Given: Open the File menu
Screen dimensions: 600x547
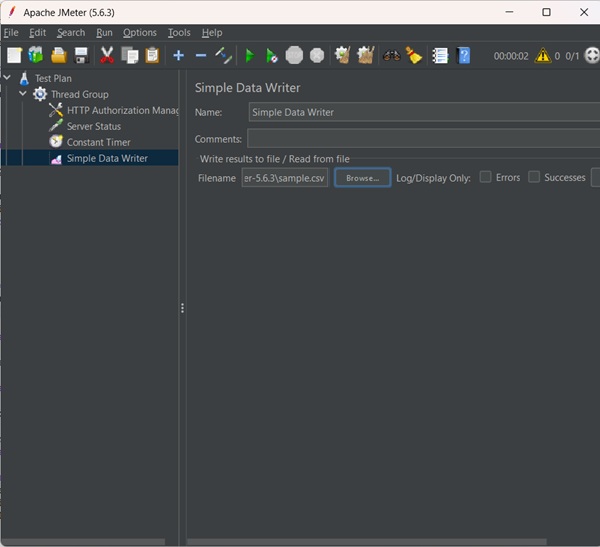Looking at the screenshot, I should (11, 33).
